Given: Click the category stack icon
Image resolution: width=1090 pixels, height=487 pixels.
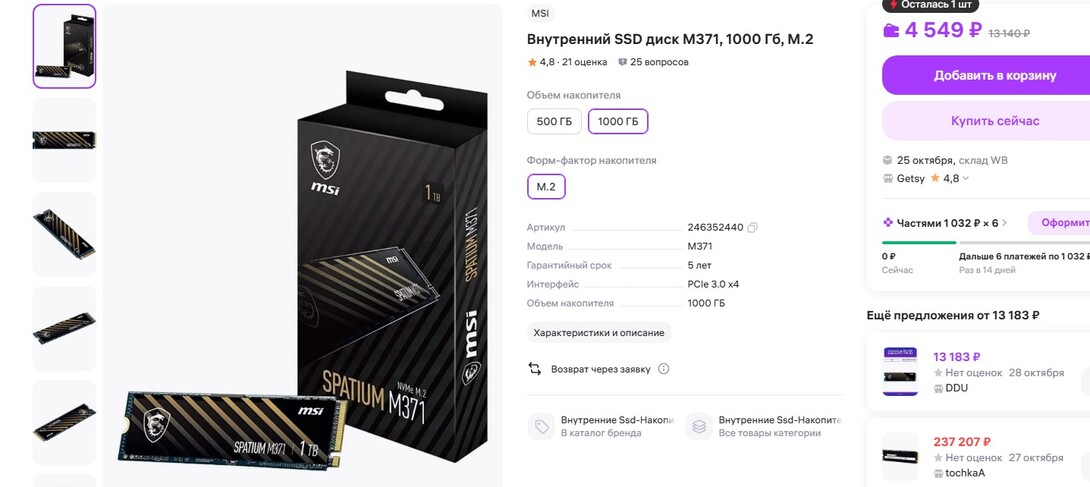Looking at the screenshot, I should (699, 426).
